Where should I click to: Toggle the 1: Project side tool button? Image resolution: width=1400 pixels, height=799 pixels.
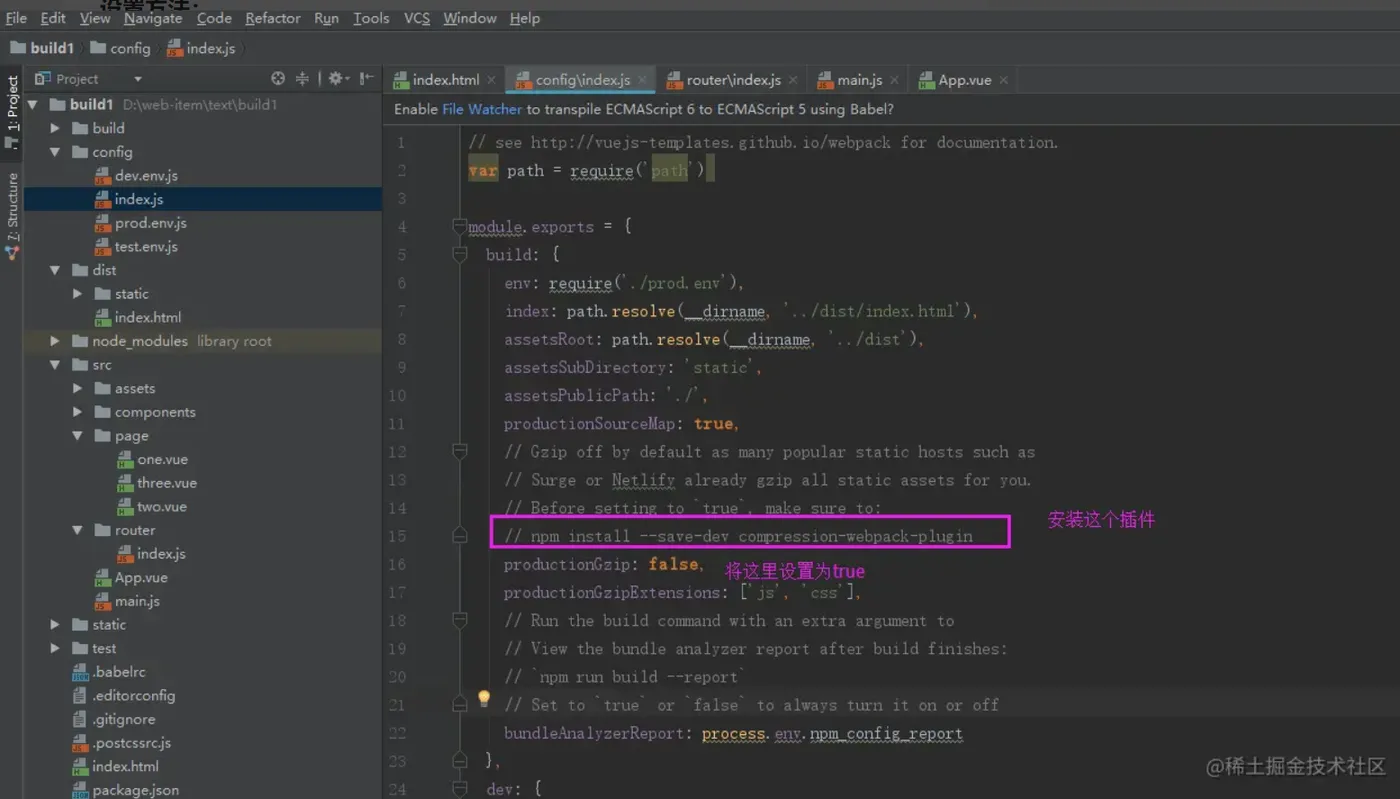(x=12, y=111)
